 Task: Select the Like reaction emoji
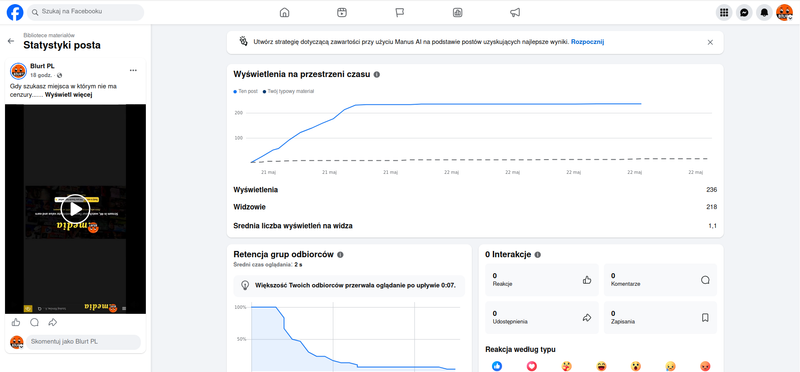[x=497, y=366]
